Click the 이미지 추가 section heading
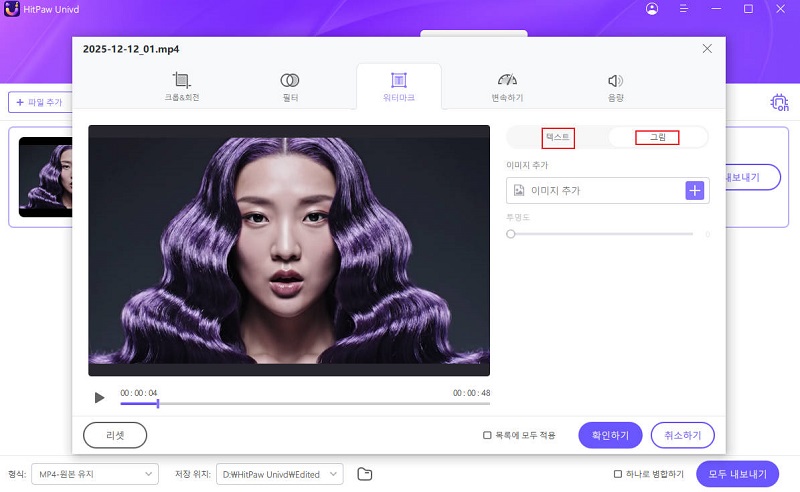 [x=527, y=165]
